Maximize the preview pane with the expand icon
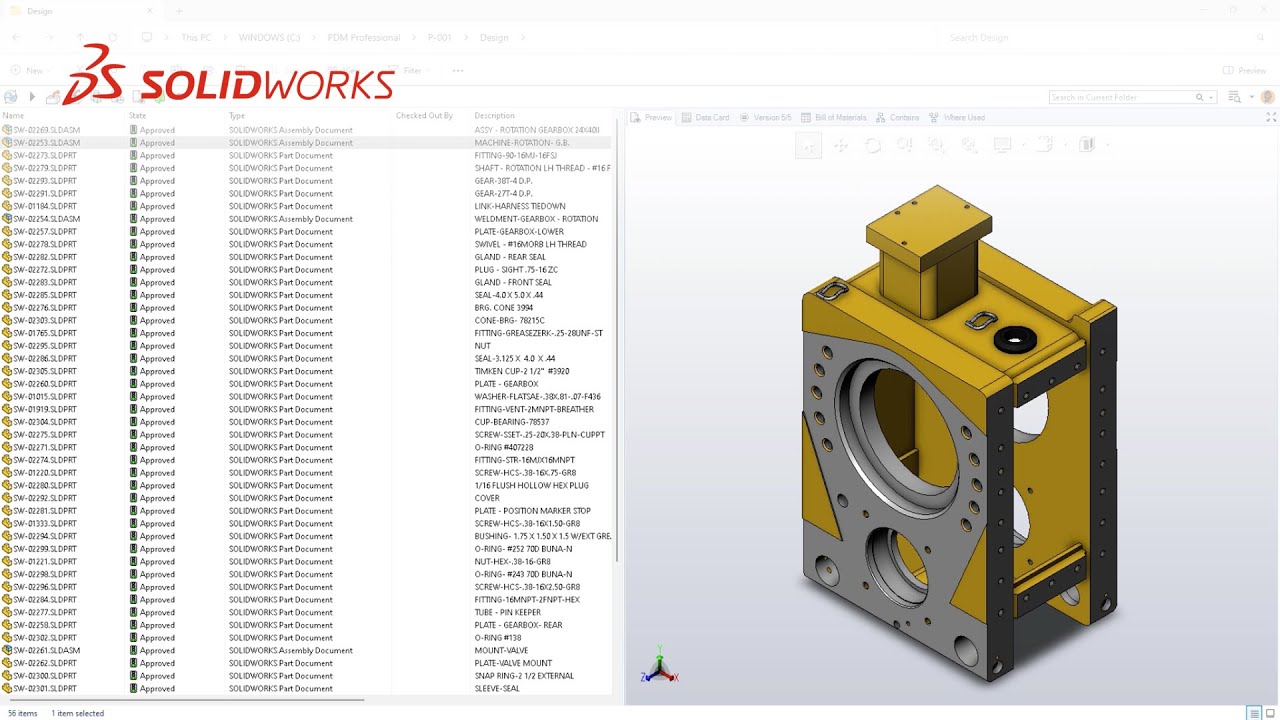 [x=1271, y=117]
